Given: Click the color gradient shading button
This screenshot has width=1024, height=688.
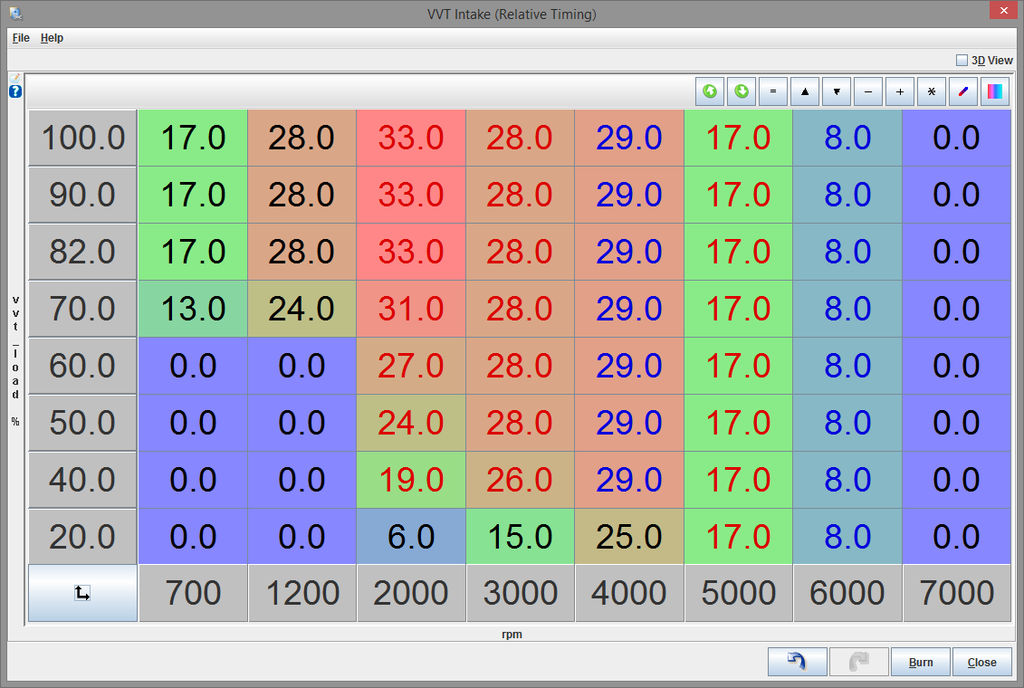Looking at the screenshot, I should click(995, 92).
